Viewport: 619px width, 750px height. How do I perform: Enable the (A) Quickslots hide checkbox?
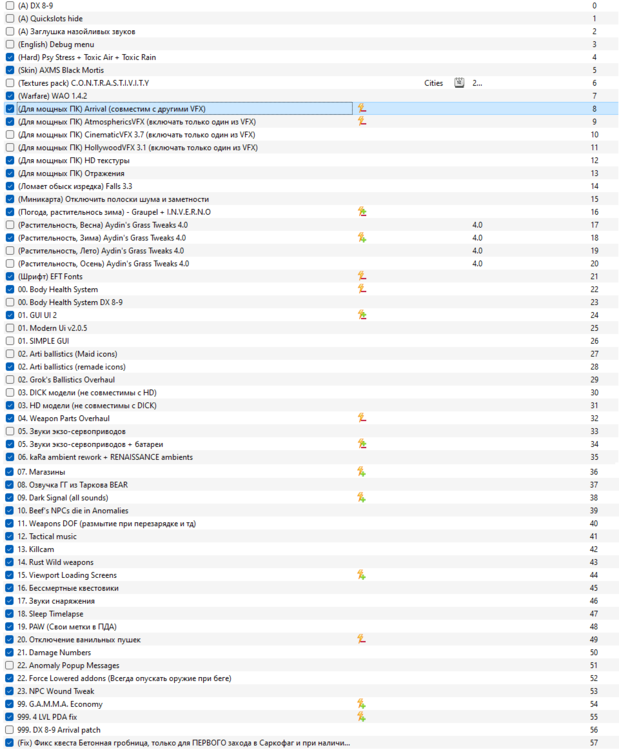10,19
